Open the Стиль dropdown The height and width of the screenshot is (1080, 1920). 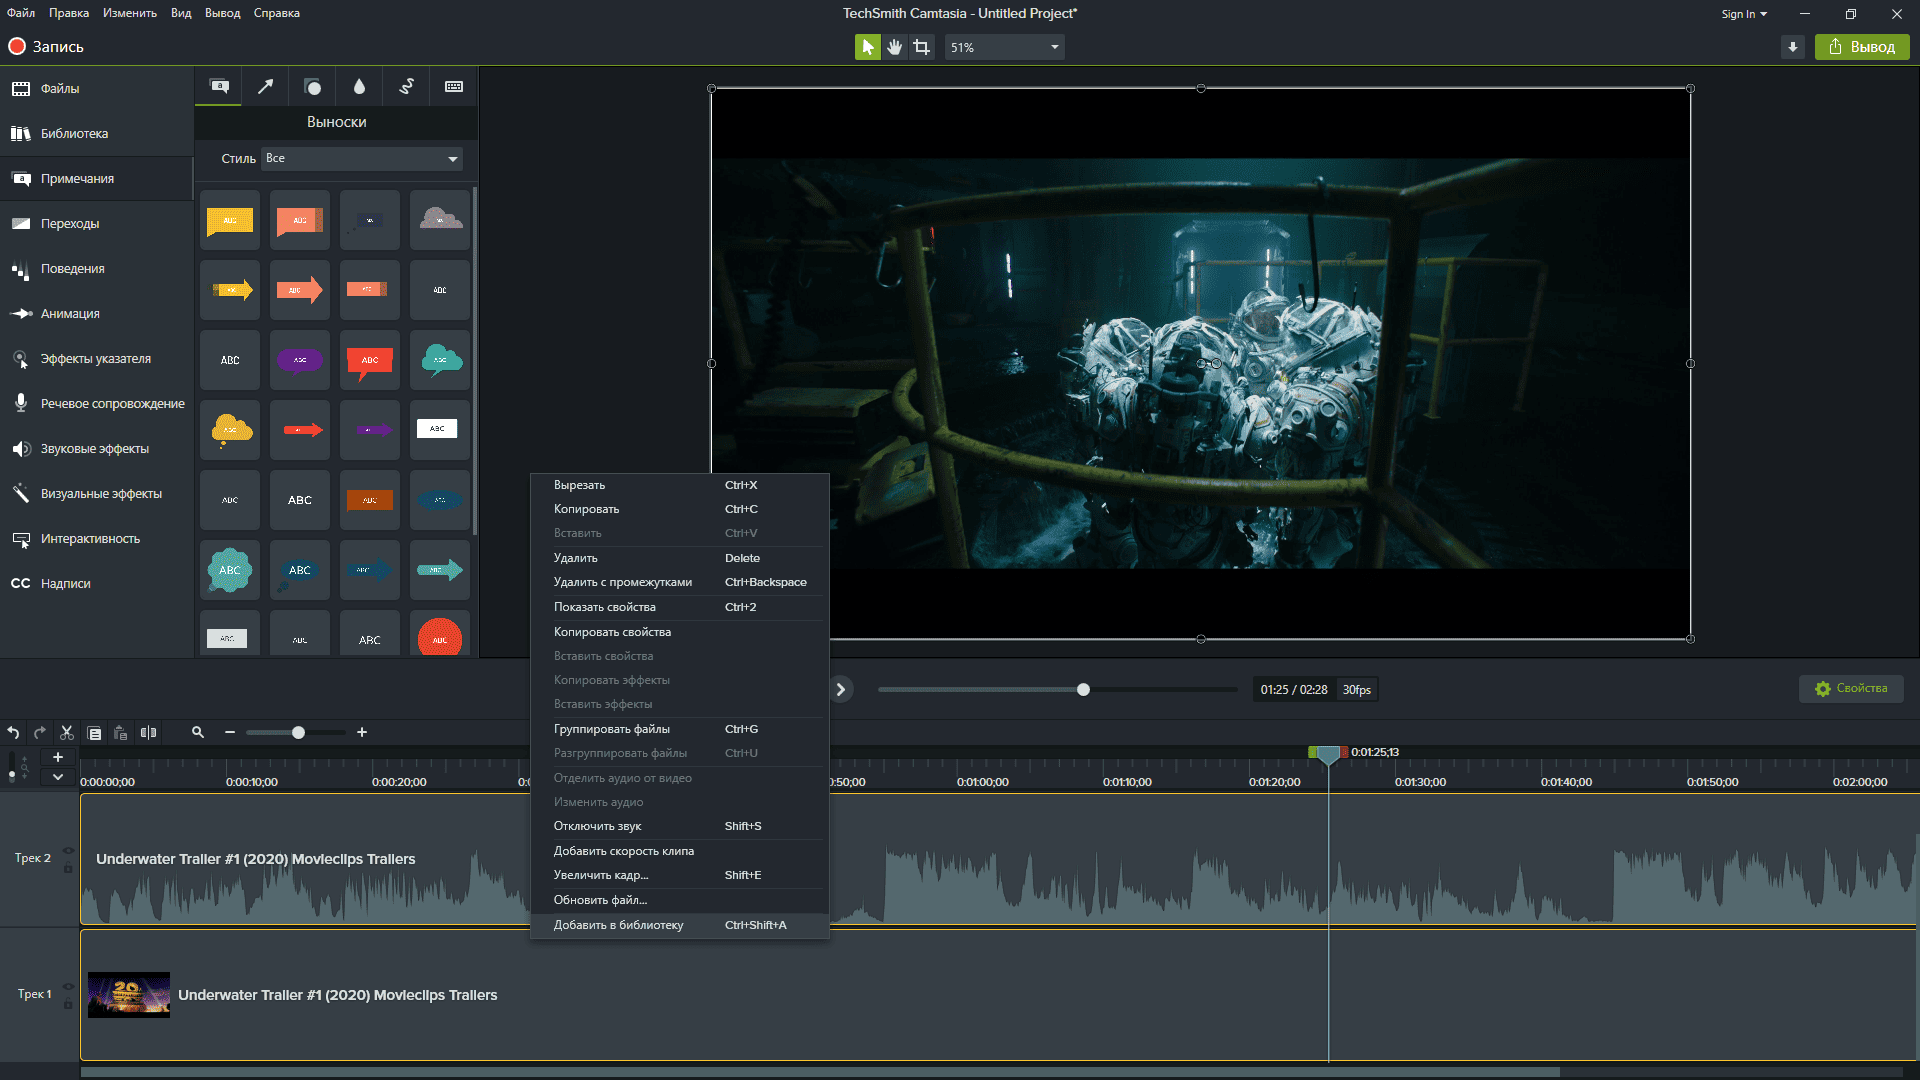click(362, 159)
